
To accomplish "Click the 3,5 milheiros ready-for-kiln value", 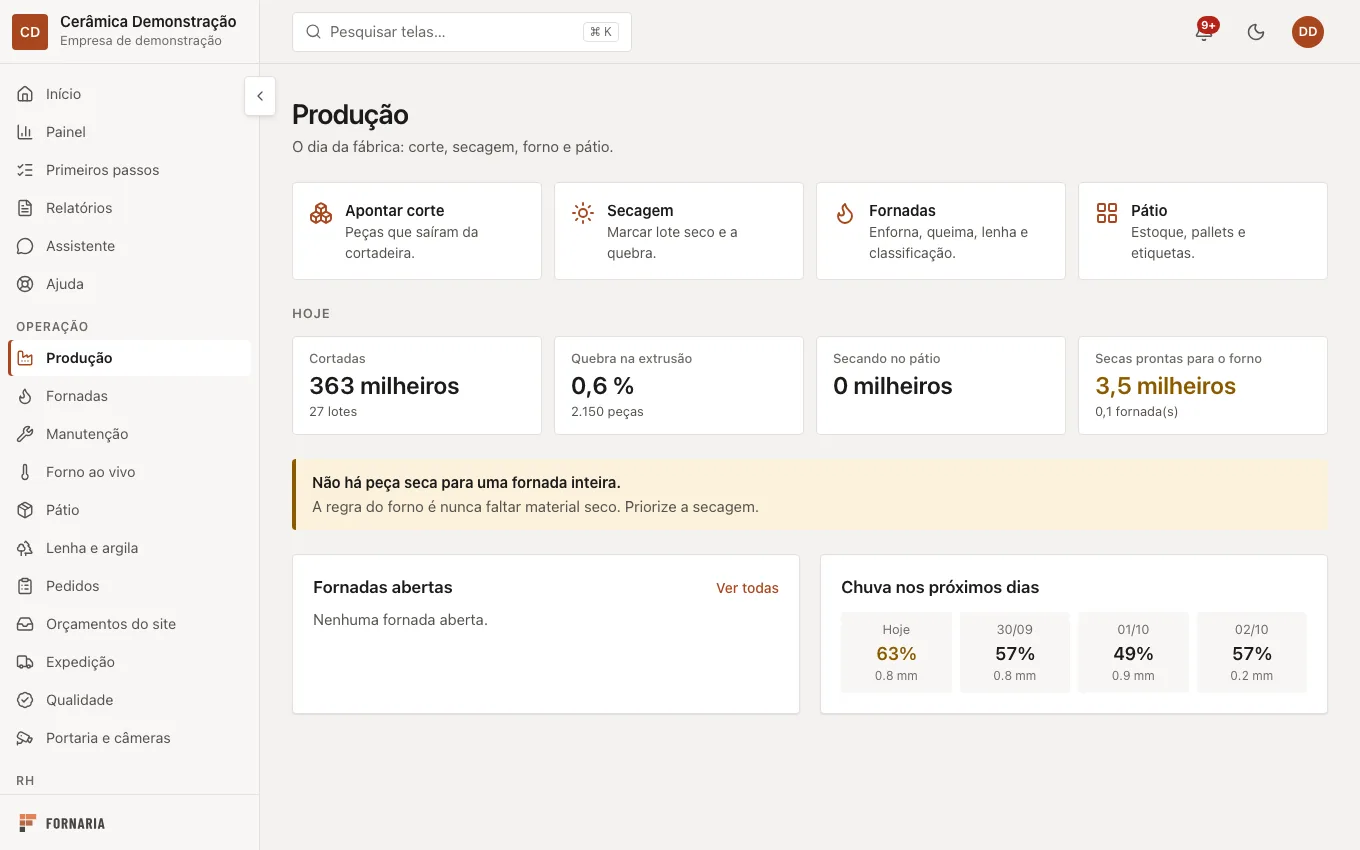I will point(1165,386).
